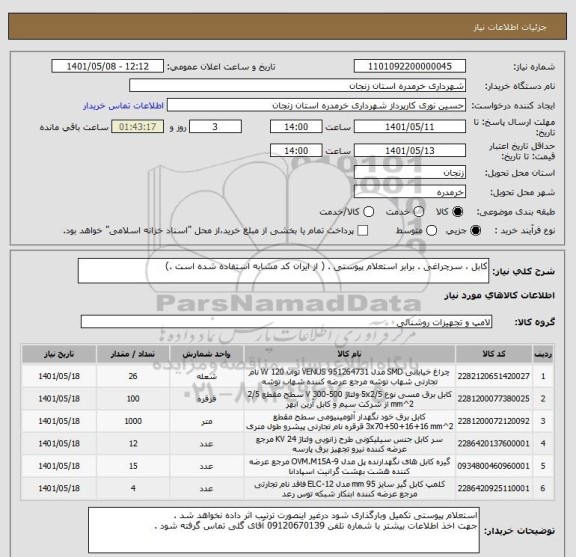Toggle the Islamic treasury documents payment checkbox
This screenshot has width=576, height=557.
(363, 231)
